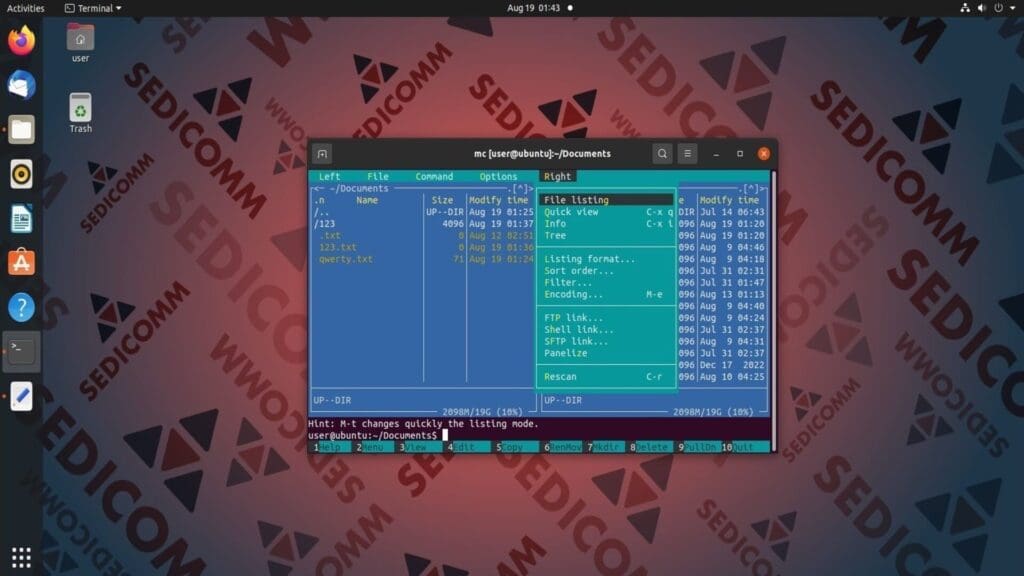Open the Files manager in the dock

pyautogui.click(x=21, y=129)
